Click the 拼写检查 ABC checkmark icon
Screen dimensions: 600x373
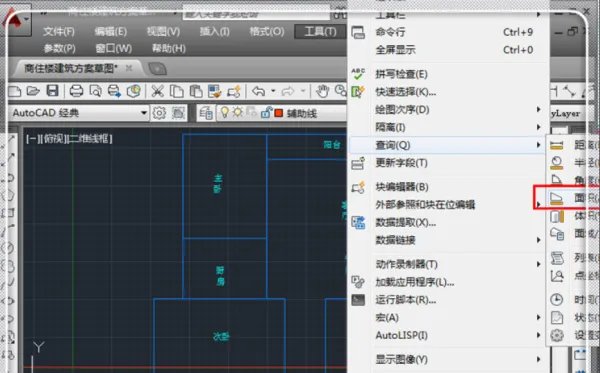(x=358, y=73)
